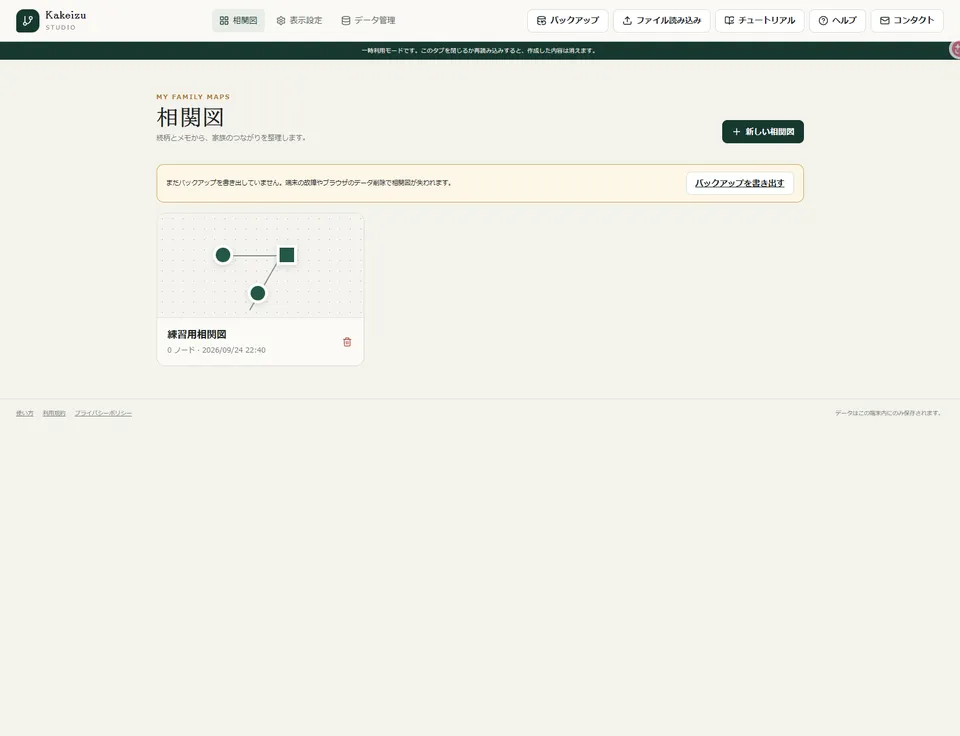Click バックアップを書き出す in the warning banner
The width and height of the screenshot is (960, 736).
pos(740,183)
